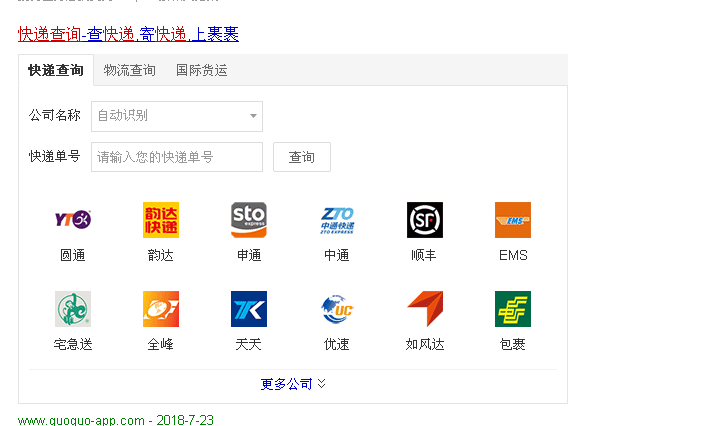Go to the 国际货运 tab
This screenshot has height=426, width=701.
point(202,70)
